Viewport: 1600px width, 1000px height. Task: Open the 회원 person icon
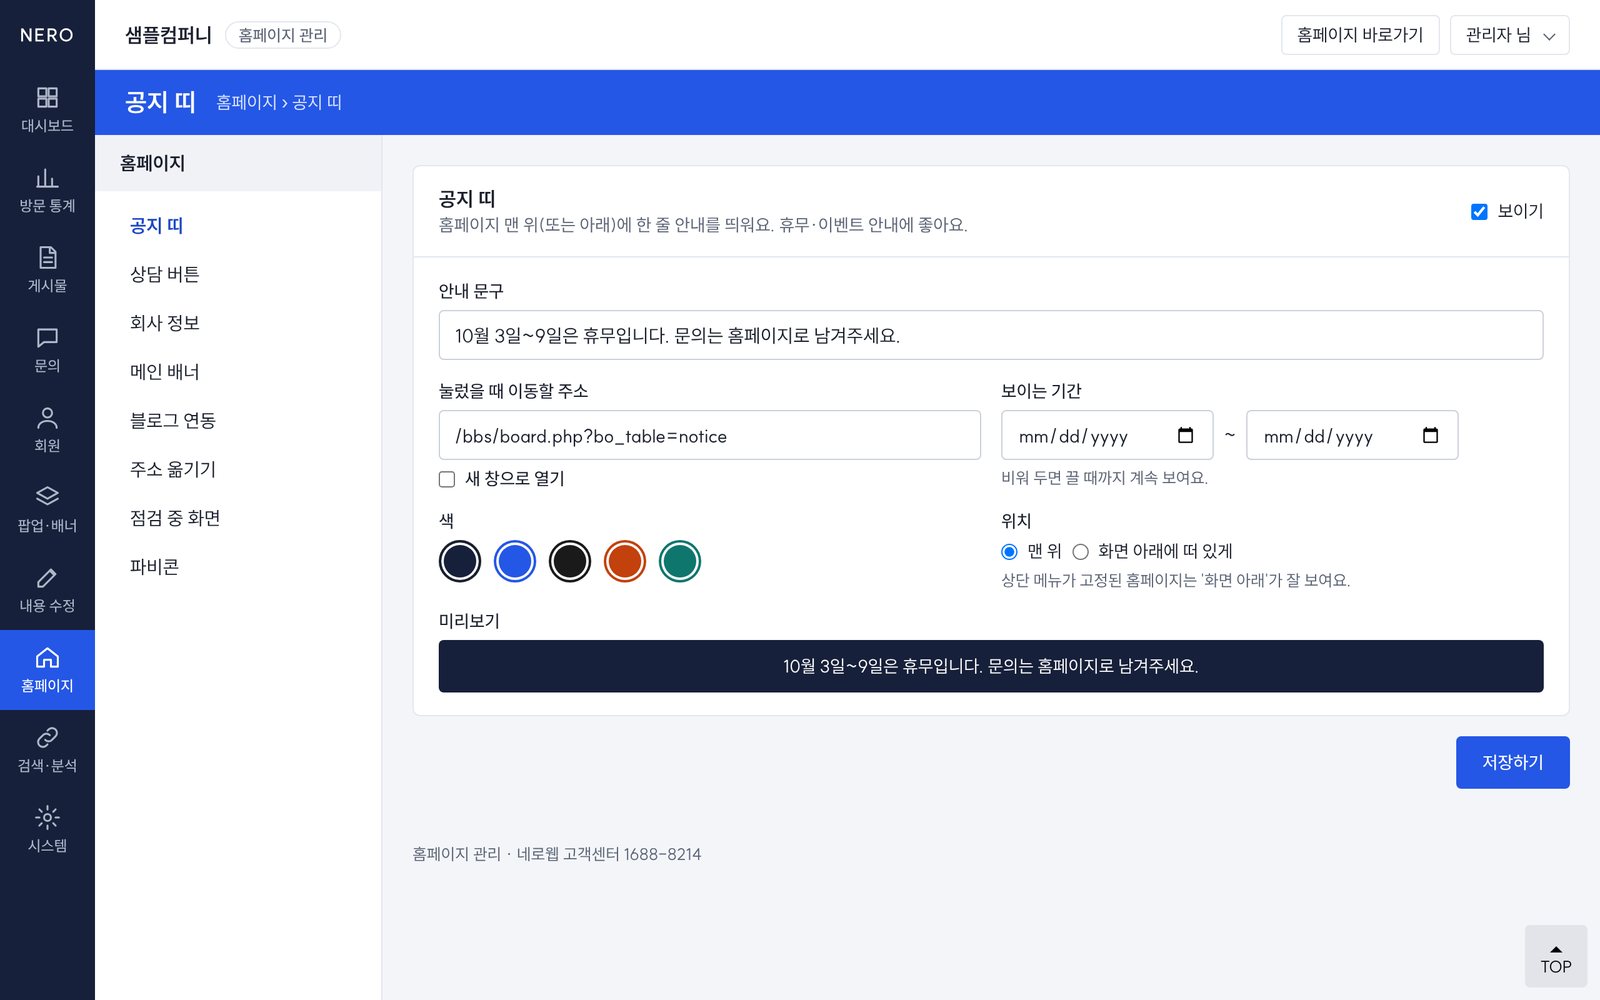[x=47, y=417]
